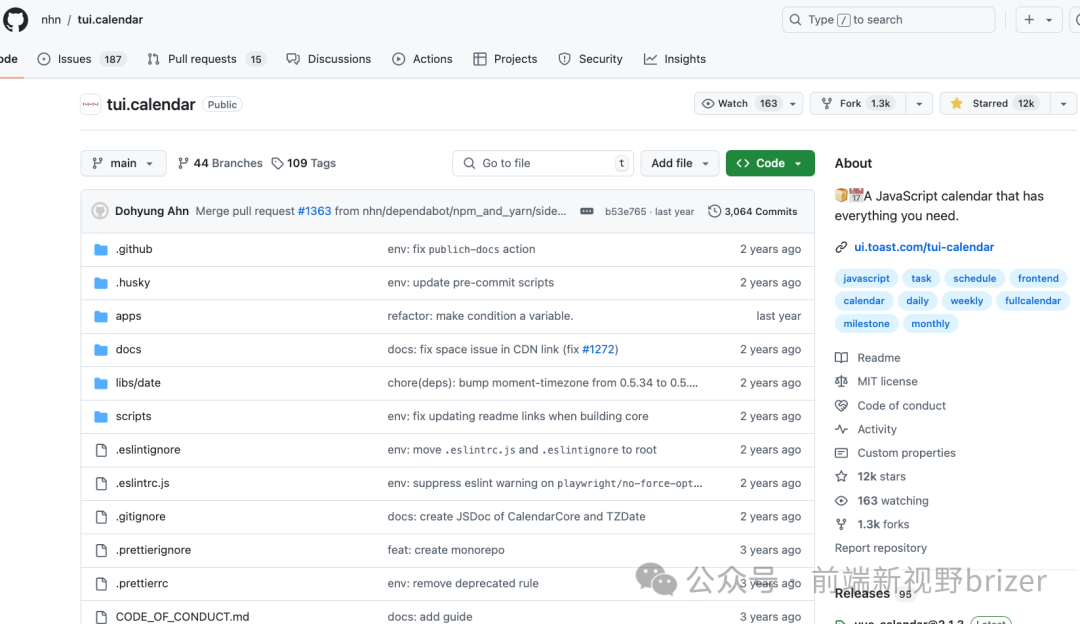Focus the Type / to search box

tap(889, 20)
